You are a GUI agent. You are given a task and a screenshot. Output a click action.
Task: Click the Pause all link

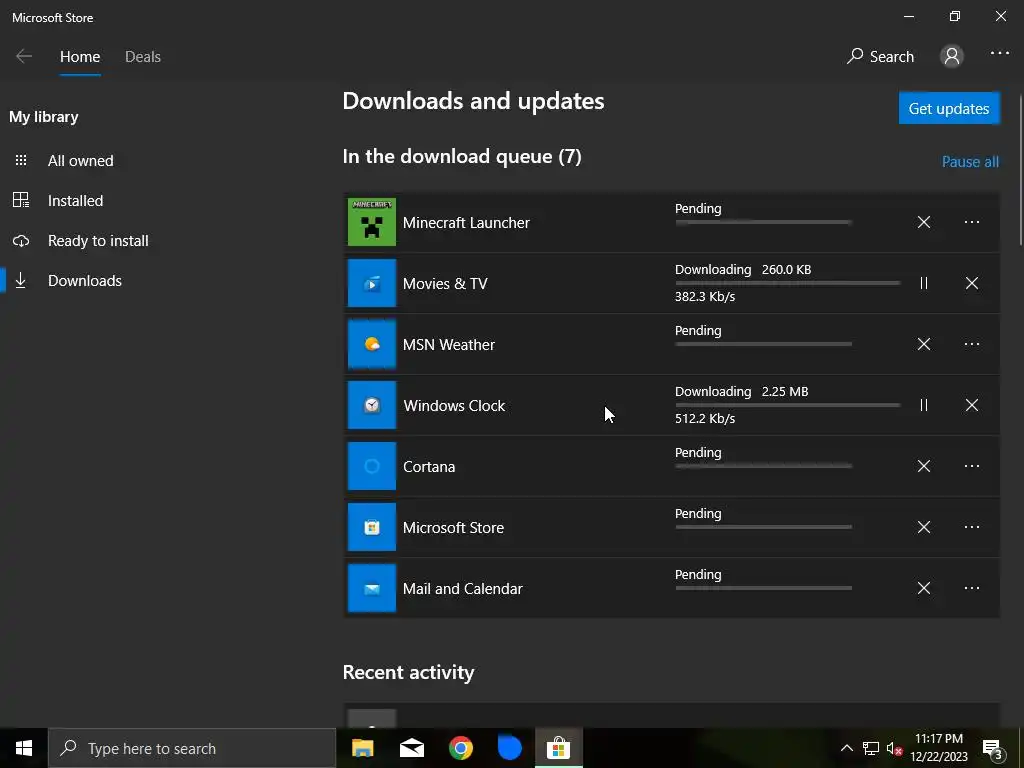click(x=970, y=161)
